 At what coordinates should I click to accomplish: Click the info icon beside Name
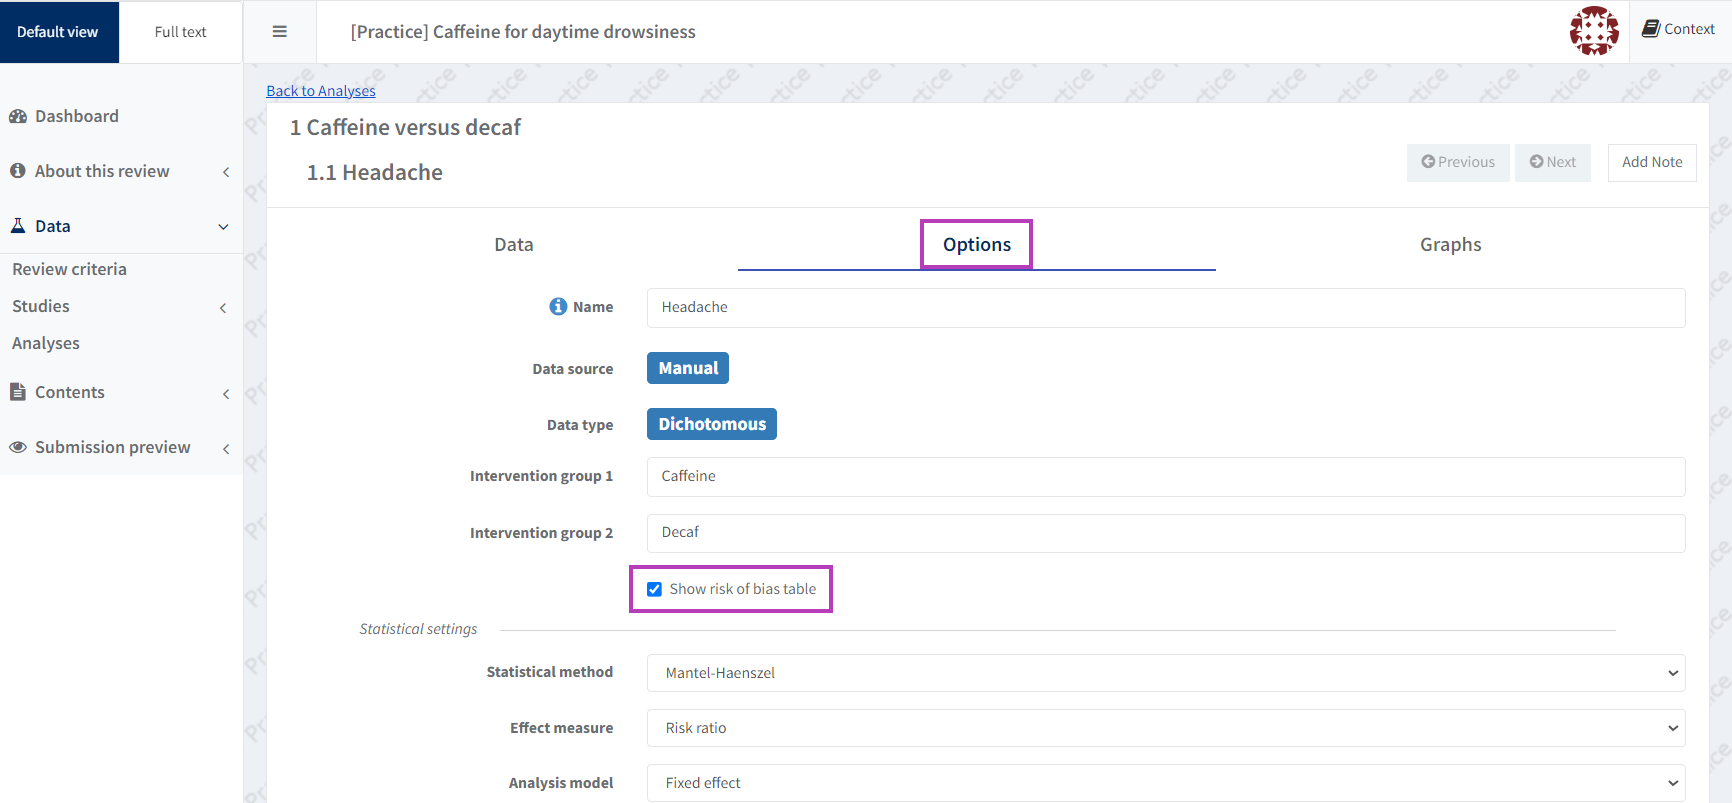[x=558, y=307]
